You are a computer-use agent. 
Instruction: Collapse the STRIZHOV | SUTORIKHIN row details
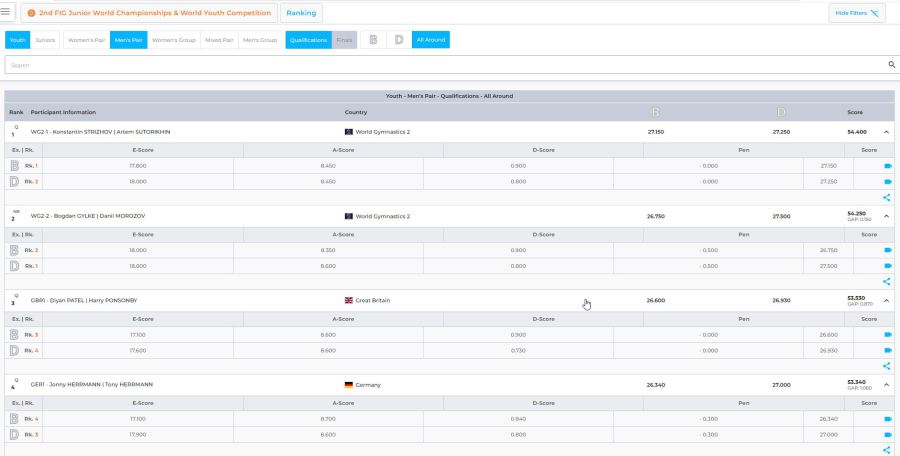click(x=886, y=132)
